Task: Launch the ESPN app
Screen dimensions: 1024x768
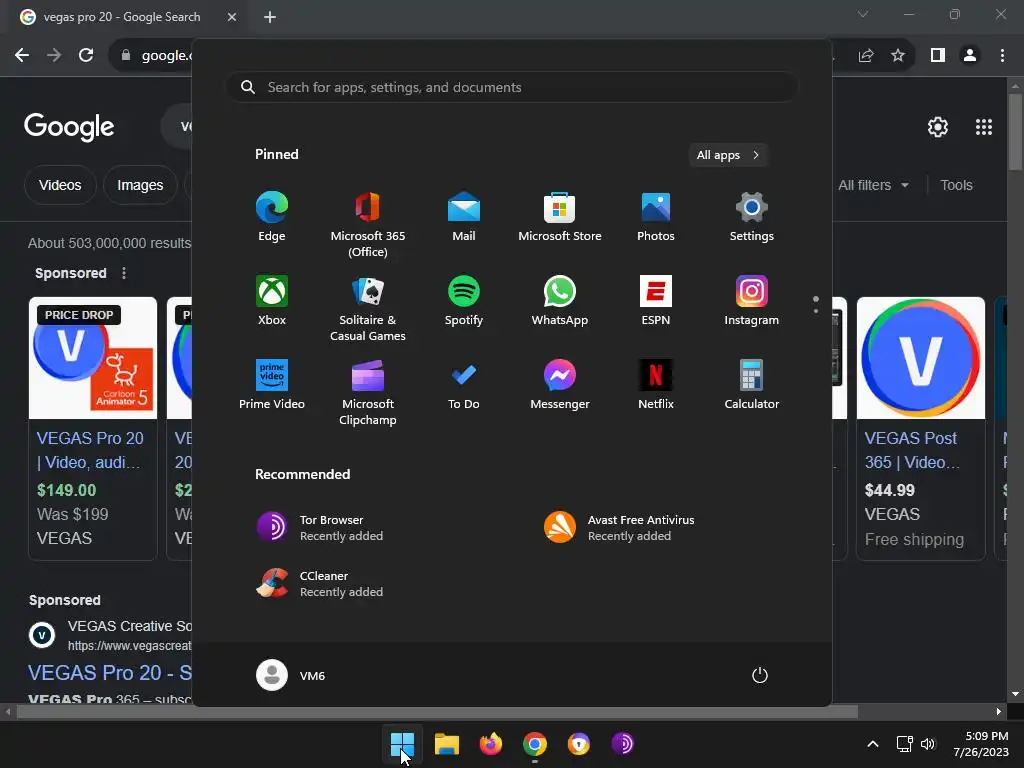Action: [656, 300]
